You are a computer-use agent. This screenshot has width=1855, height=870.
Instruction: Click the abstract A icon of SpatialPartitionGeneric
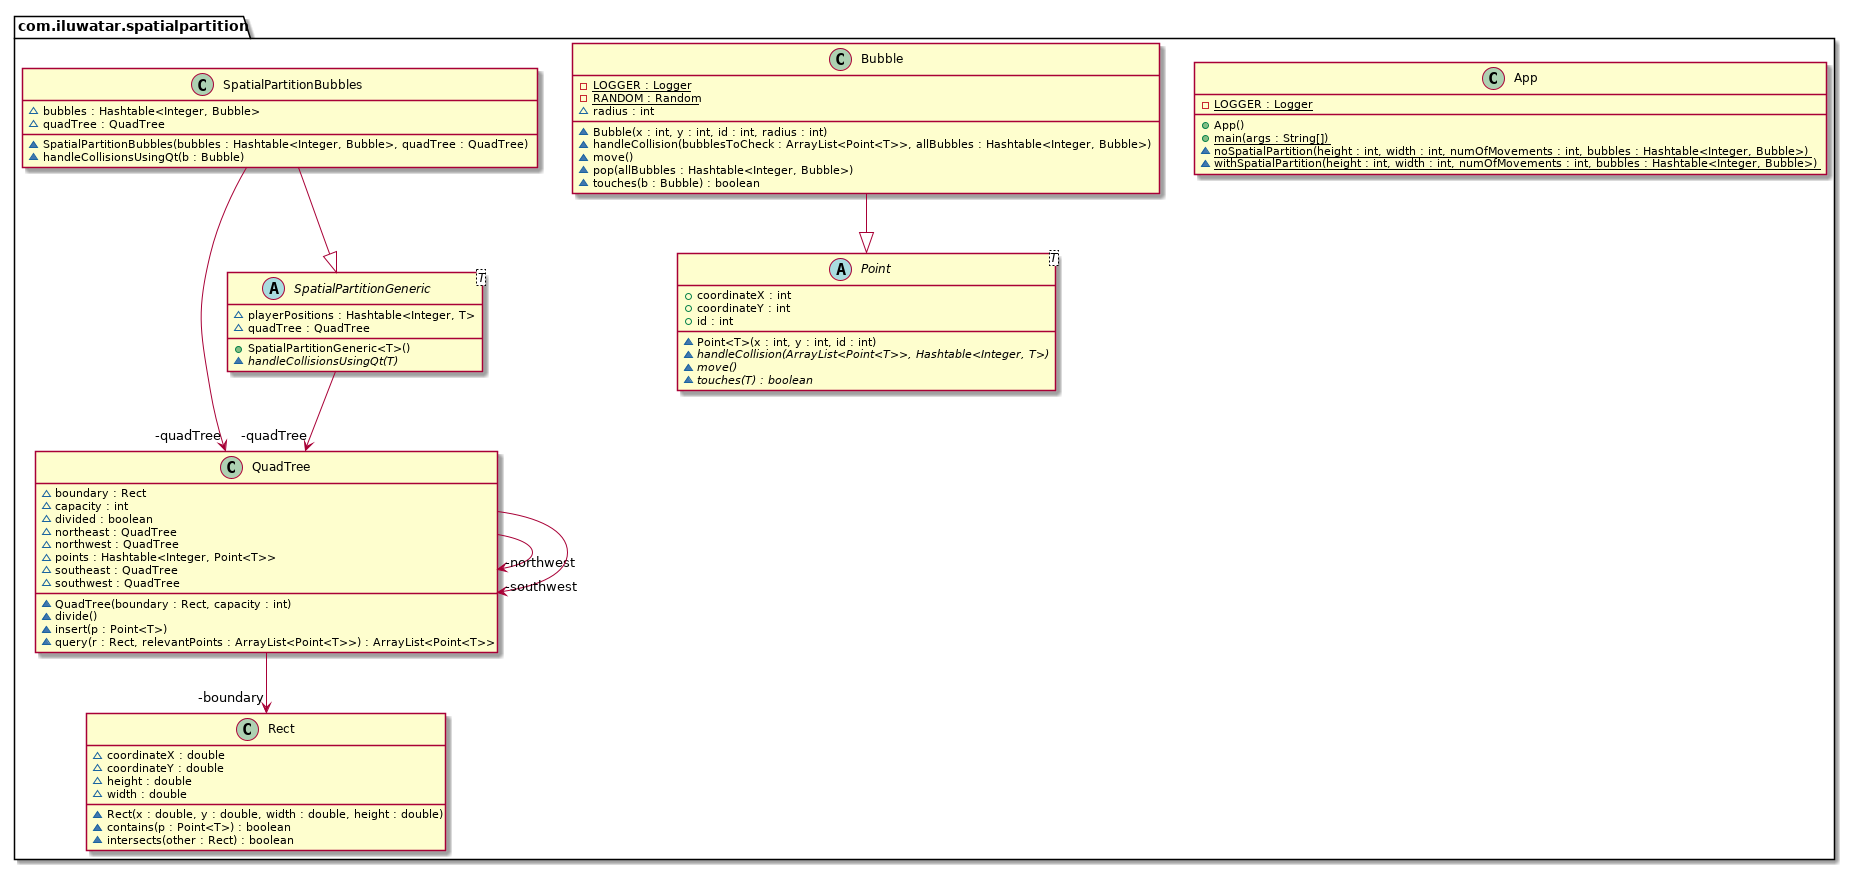[x=273, y=289]
